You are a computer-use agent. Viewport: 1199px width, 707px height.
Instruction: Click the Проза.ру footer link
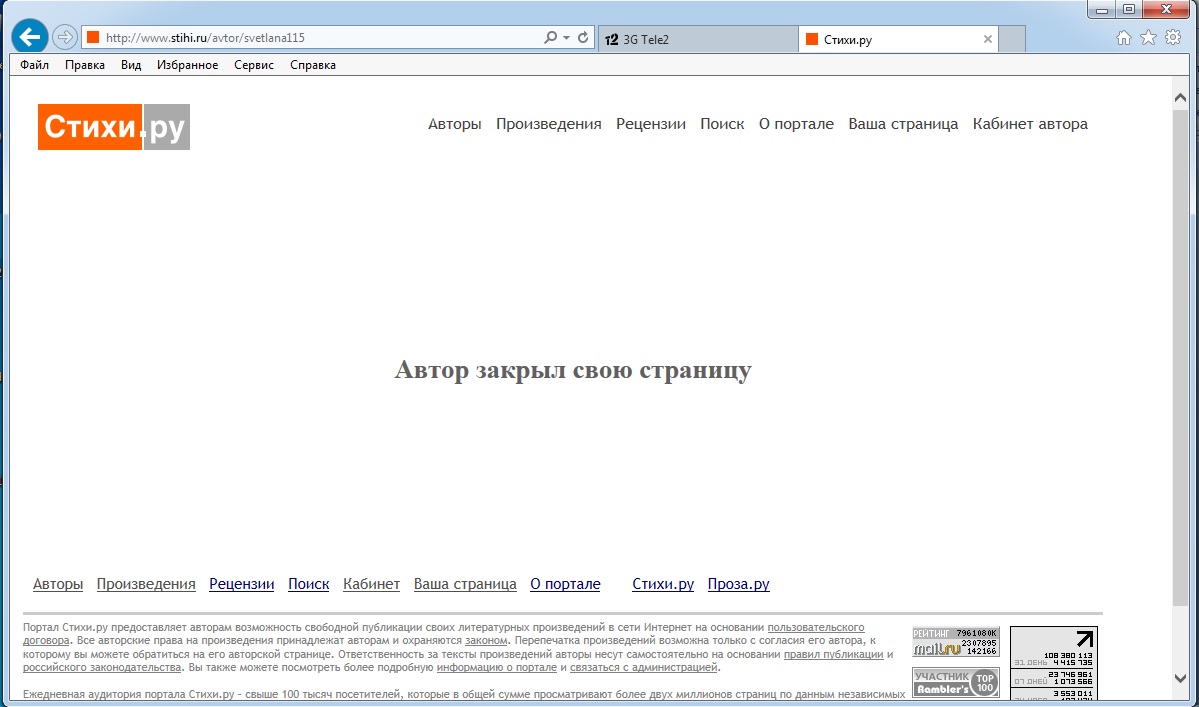tap(738, 584)
